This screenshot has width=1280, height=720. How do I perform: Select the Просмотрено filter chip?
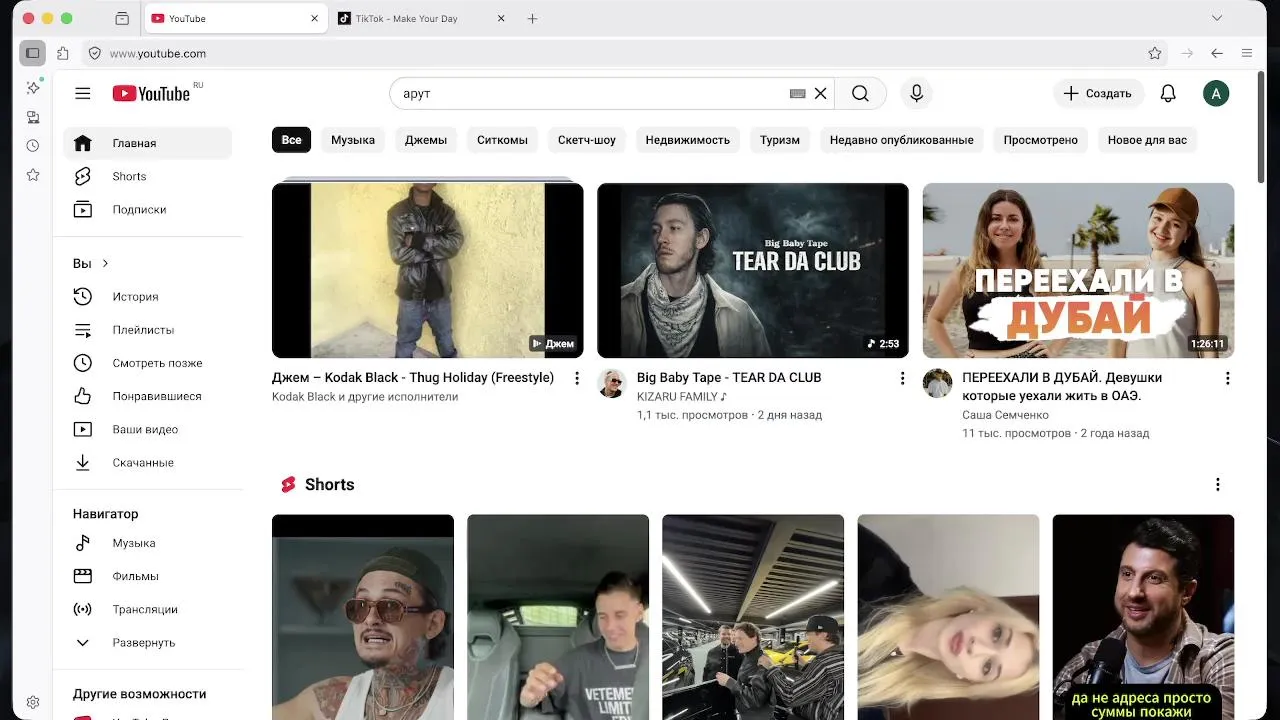[1041, 140]
